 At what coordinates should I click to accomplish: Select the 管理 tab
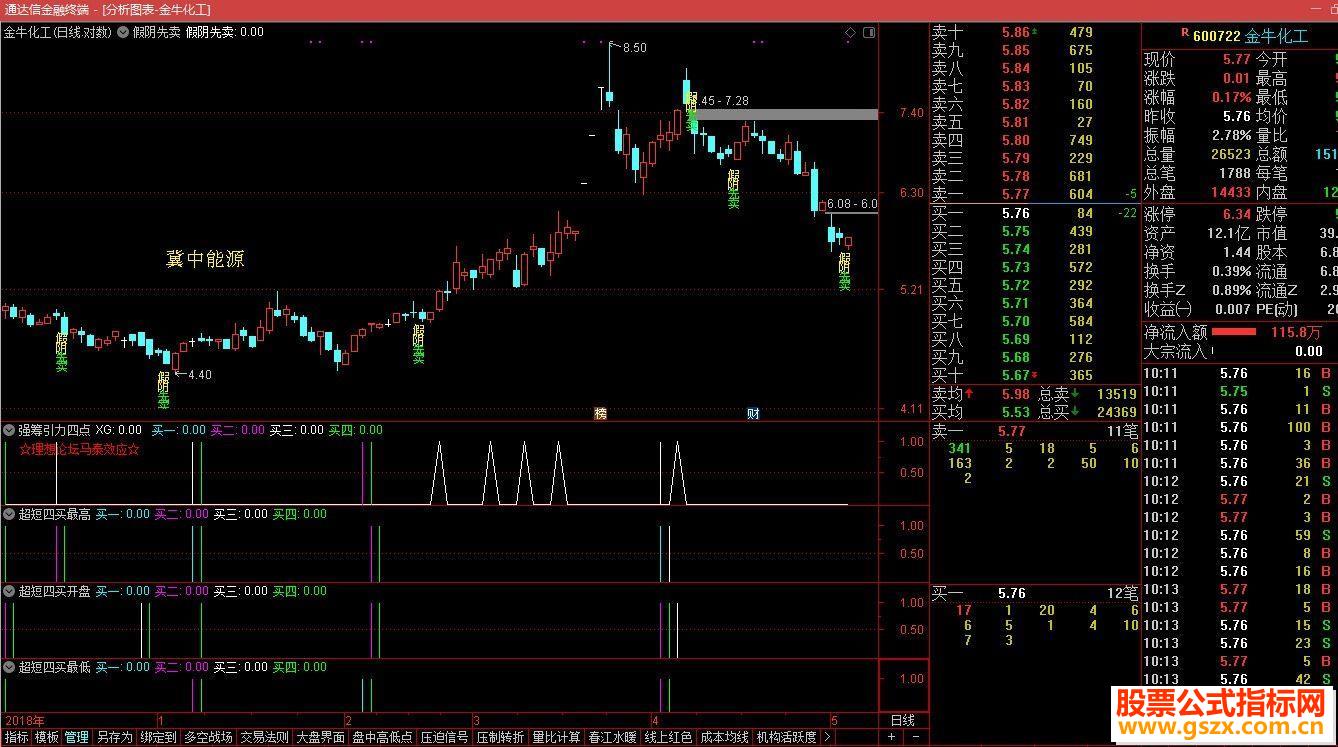point(76,738)
